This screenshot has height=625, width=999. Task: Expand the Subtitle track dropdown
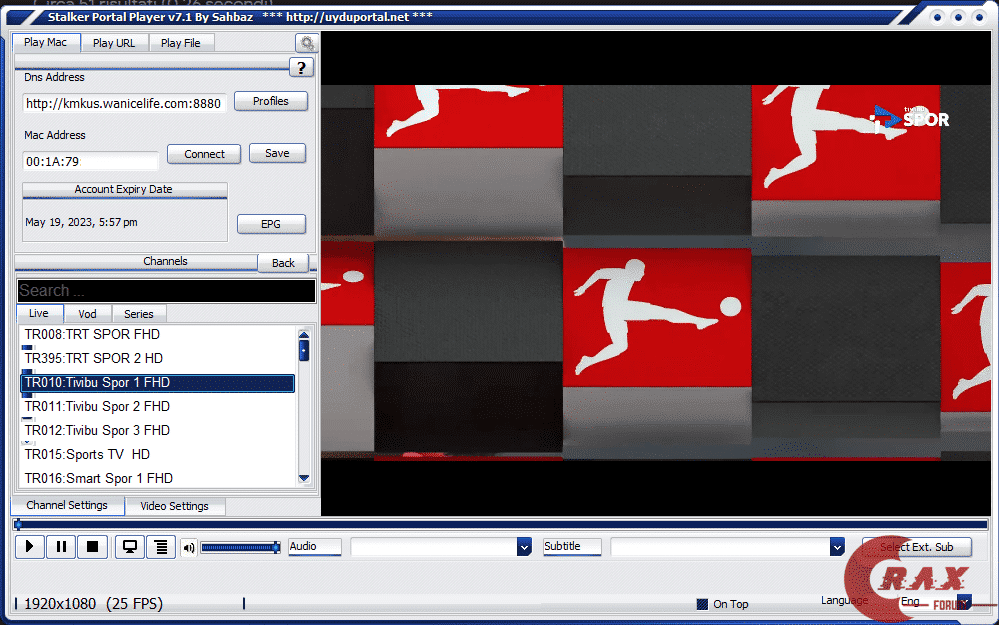[837, 547]
